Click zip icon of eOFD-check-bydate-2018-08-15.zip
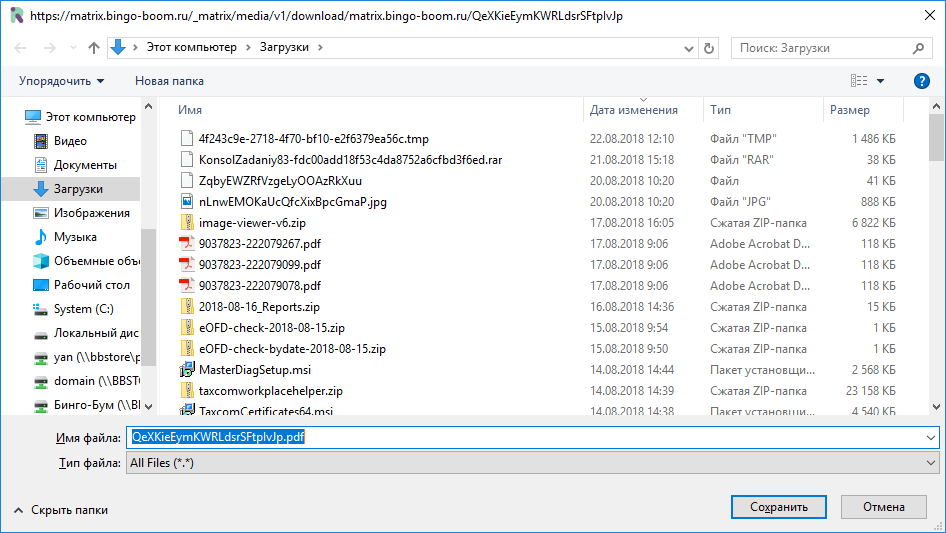946x533 pixels. (x=187, y=349)
